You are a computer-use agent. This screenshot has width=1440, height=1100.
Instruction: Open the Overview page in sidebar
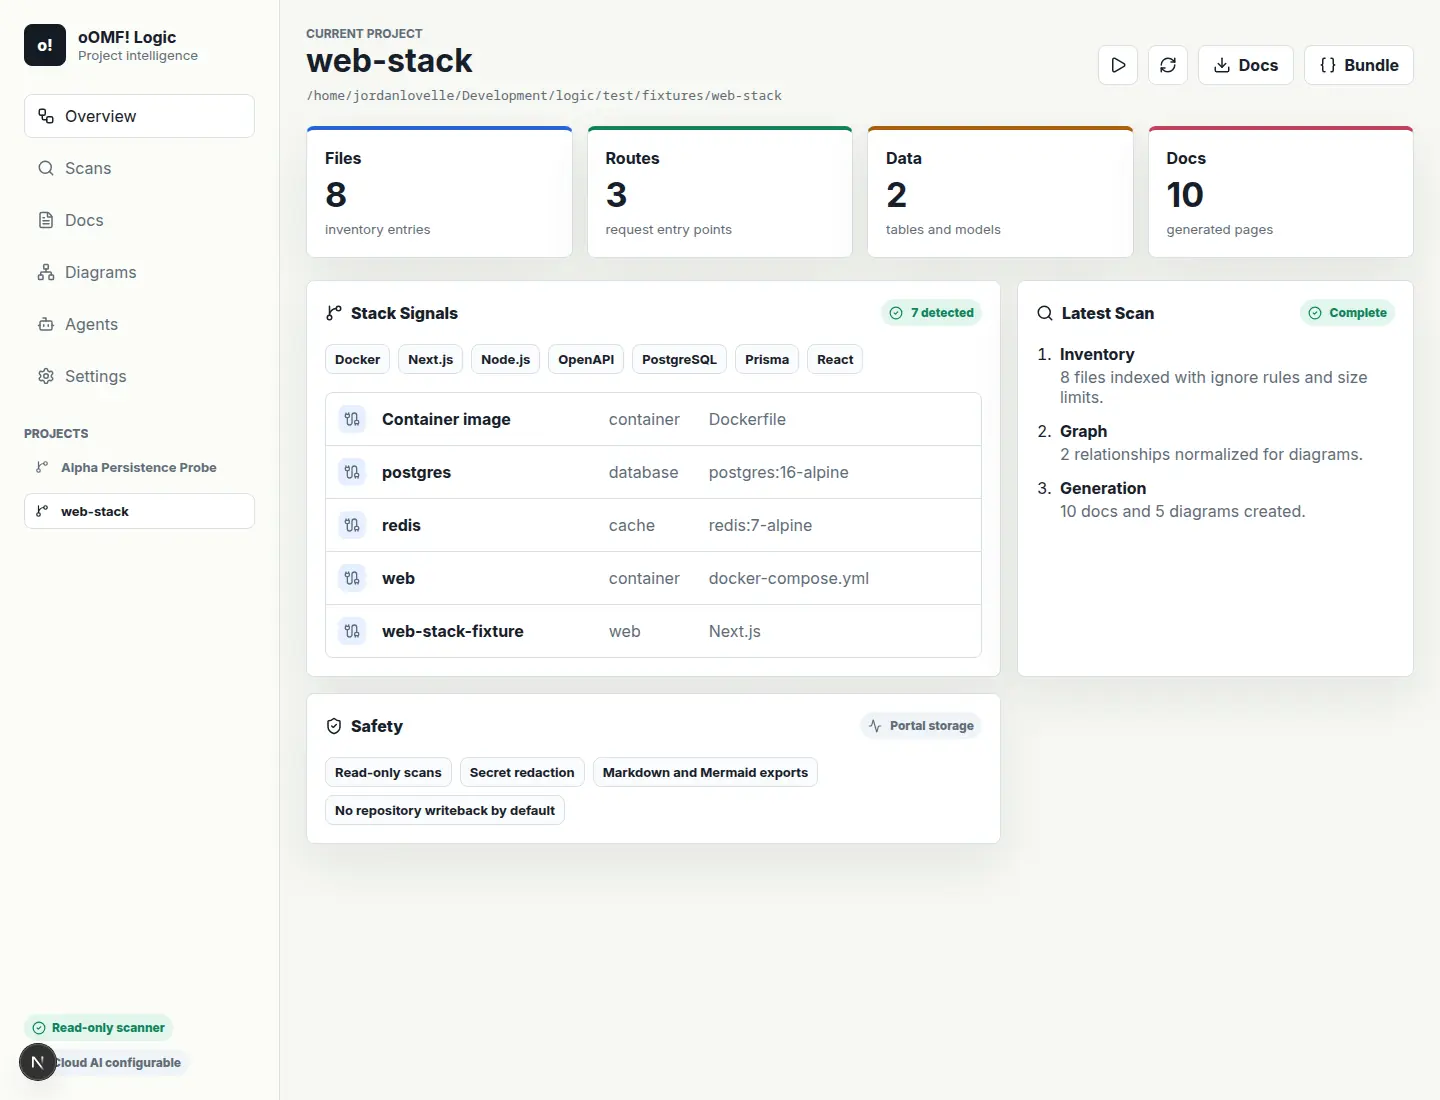click(x=139, y=116)
